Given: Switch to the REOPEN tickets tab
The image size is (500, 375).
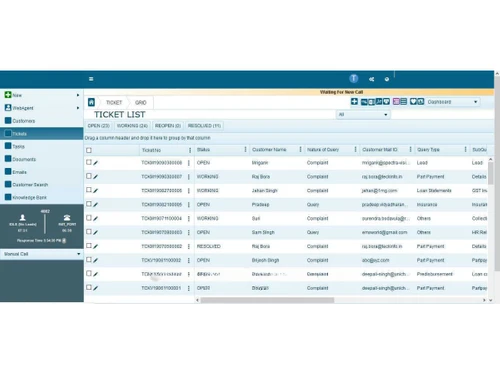Looking at the screenshot, I should pyautogui.click(x=168, y=126).
